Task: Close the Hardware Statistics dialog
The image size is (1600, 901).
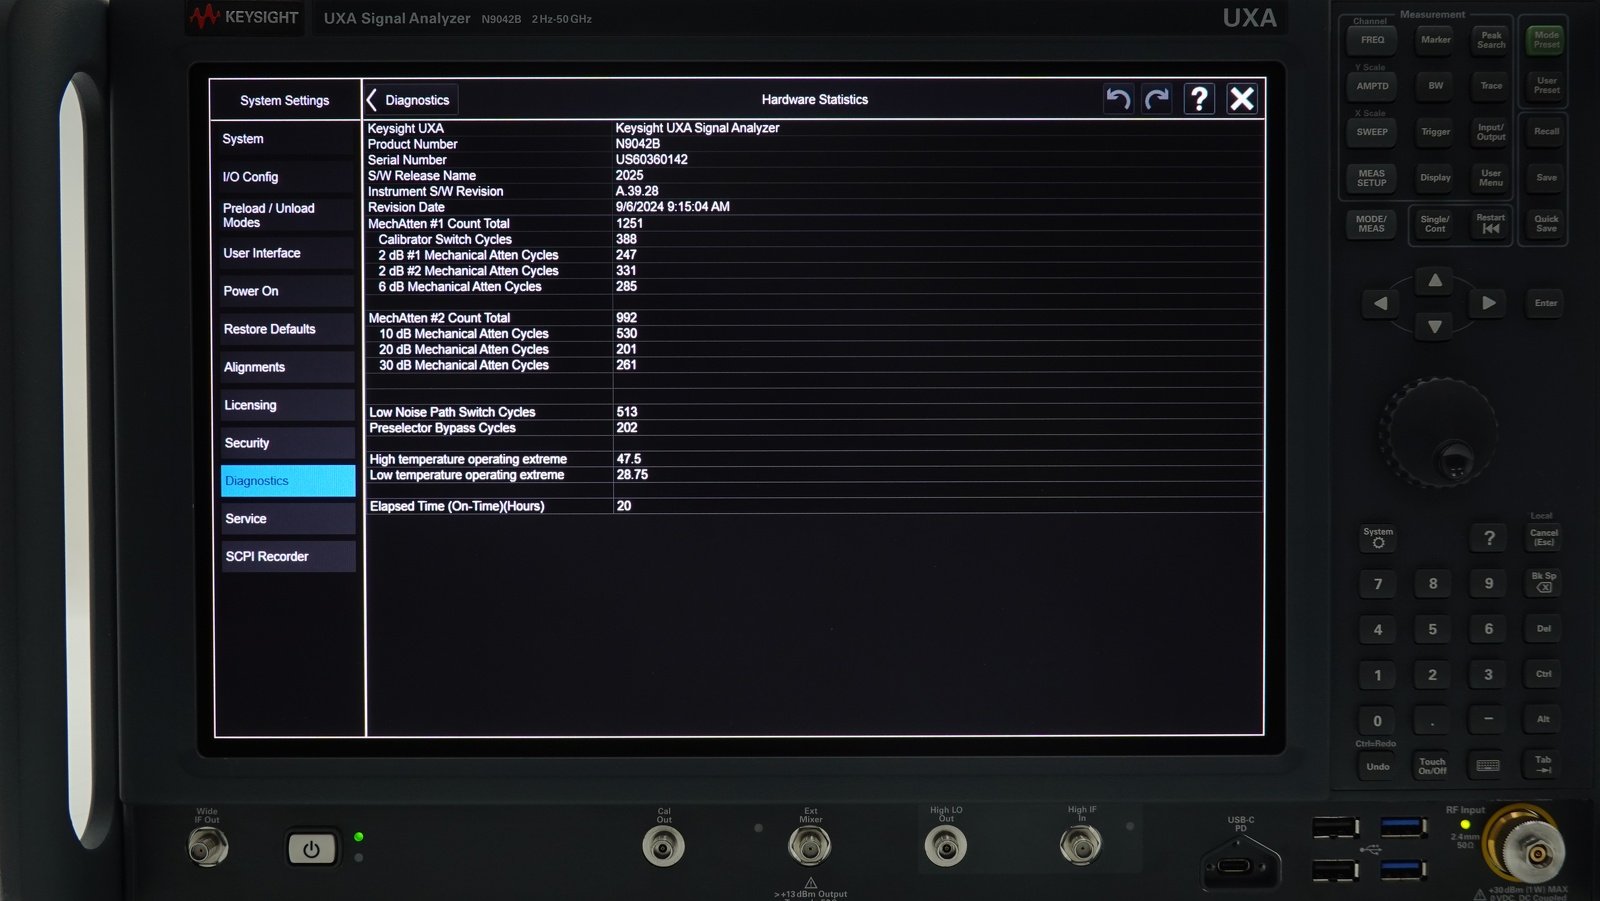Action: tap(1242, 99)
